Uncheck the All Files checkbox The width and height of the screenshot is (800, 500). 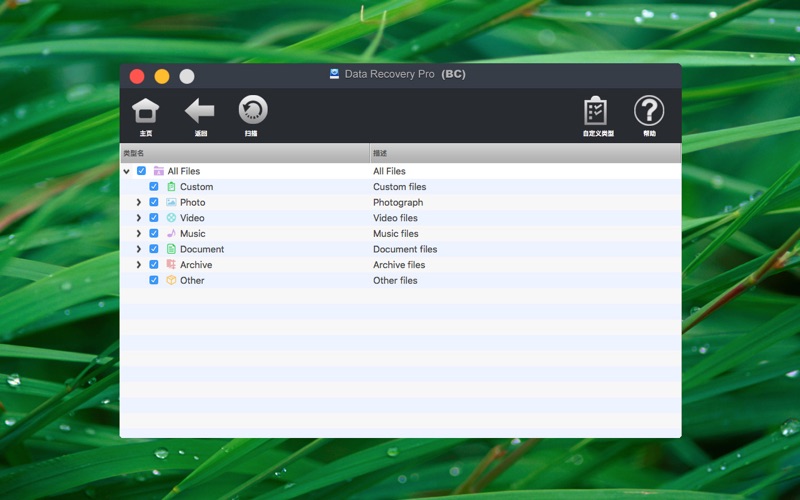tap(141, 171)
